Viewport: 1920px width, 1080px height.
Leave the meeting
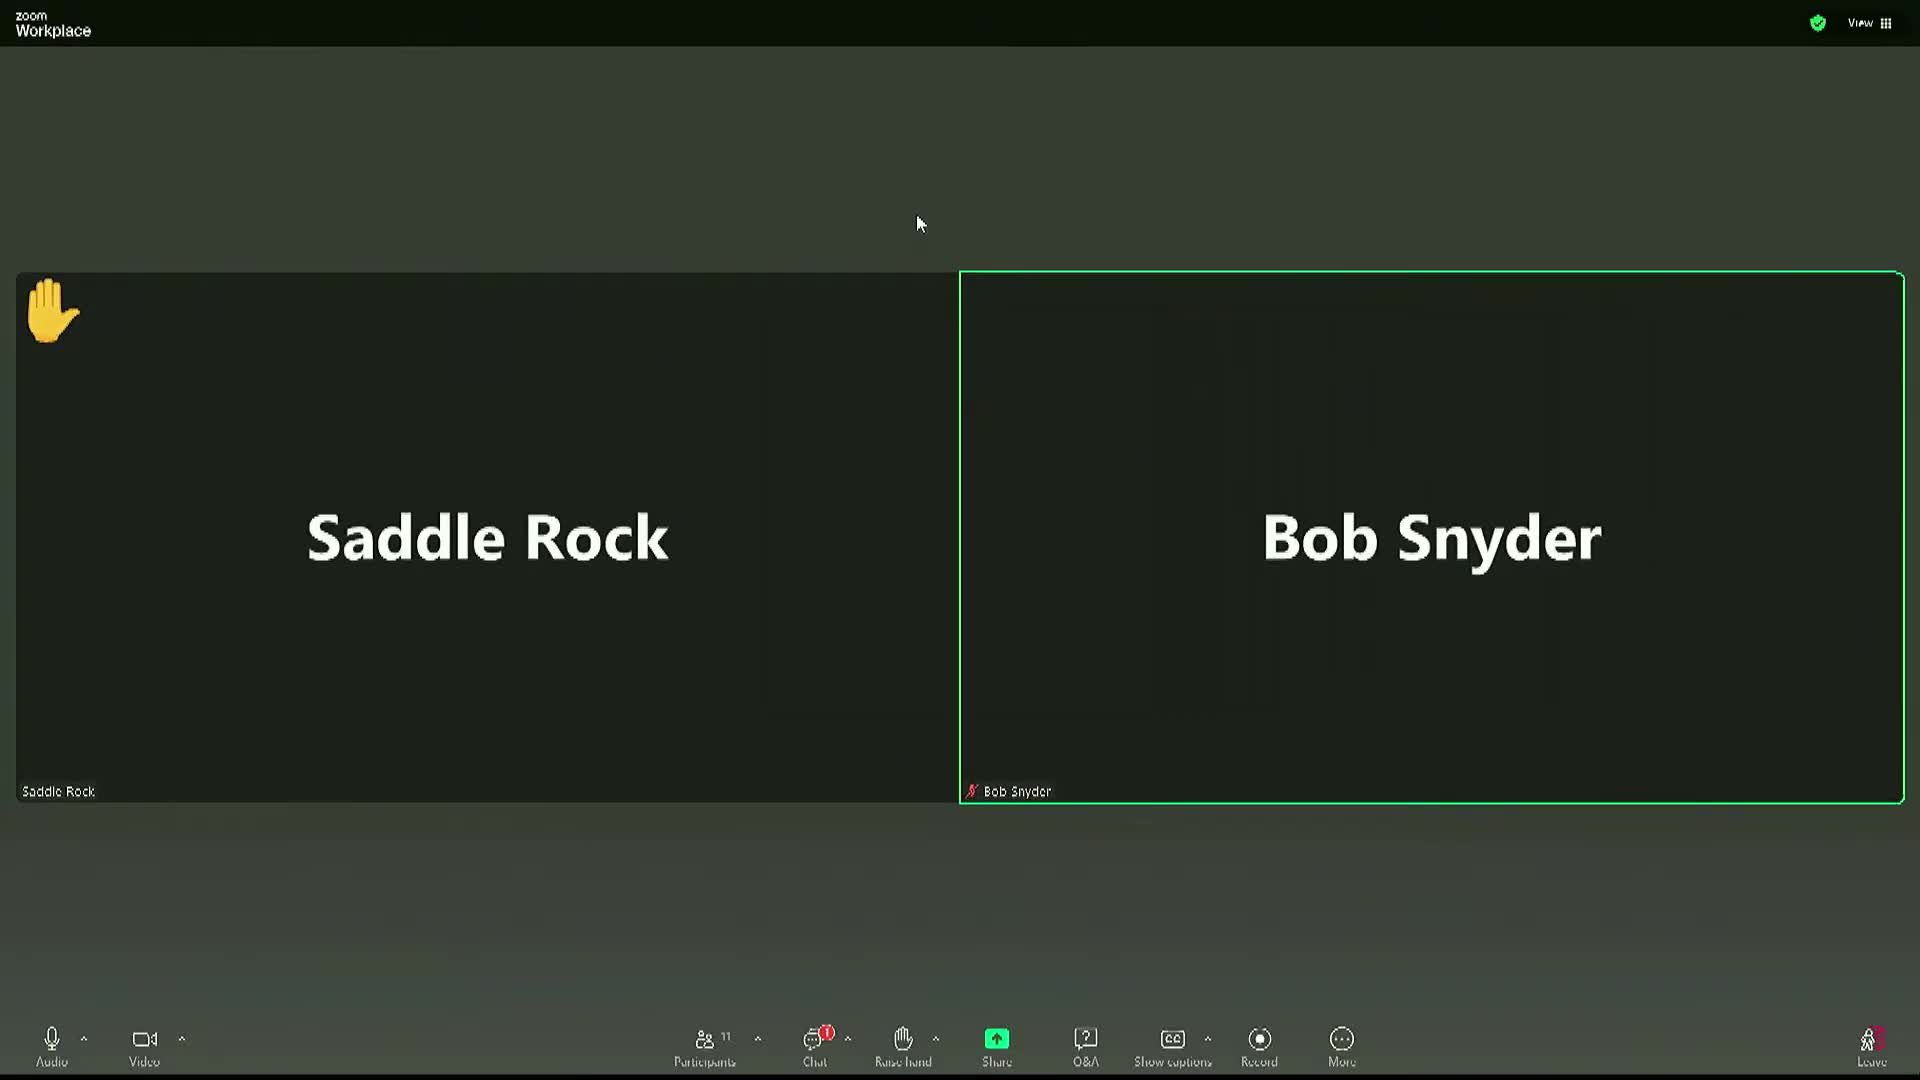(1872, 1046)
